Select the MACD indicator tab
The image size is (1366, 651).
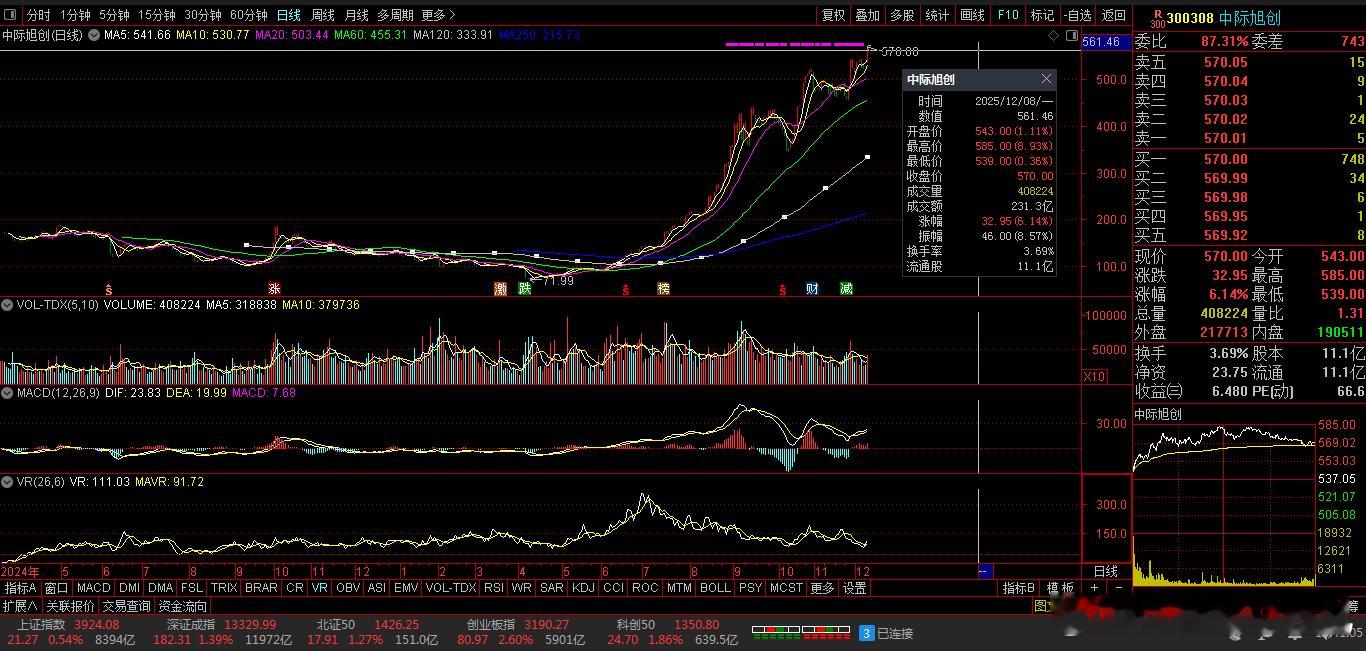pos(93,588)
